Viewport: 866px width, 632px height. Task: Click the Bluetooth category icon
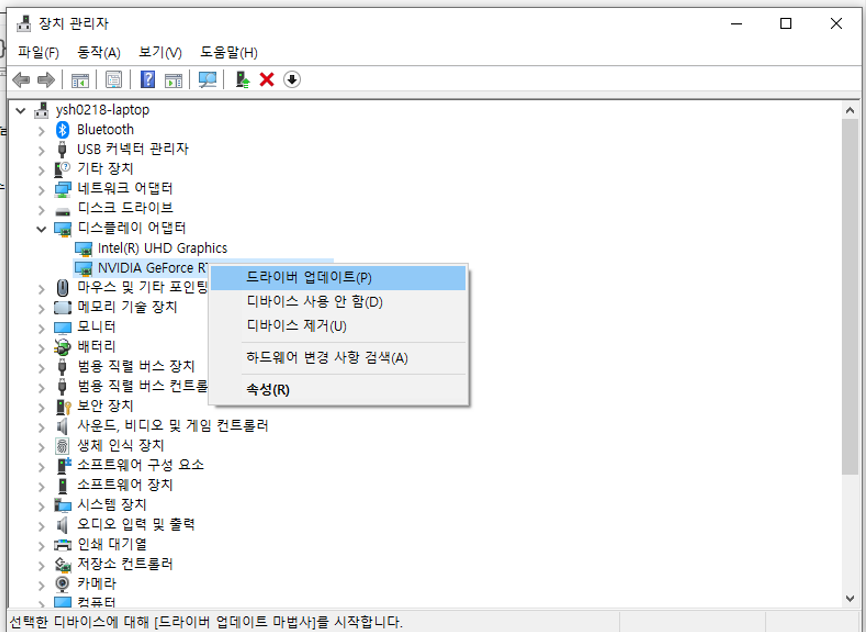click(62, 130)
